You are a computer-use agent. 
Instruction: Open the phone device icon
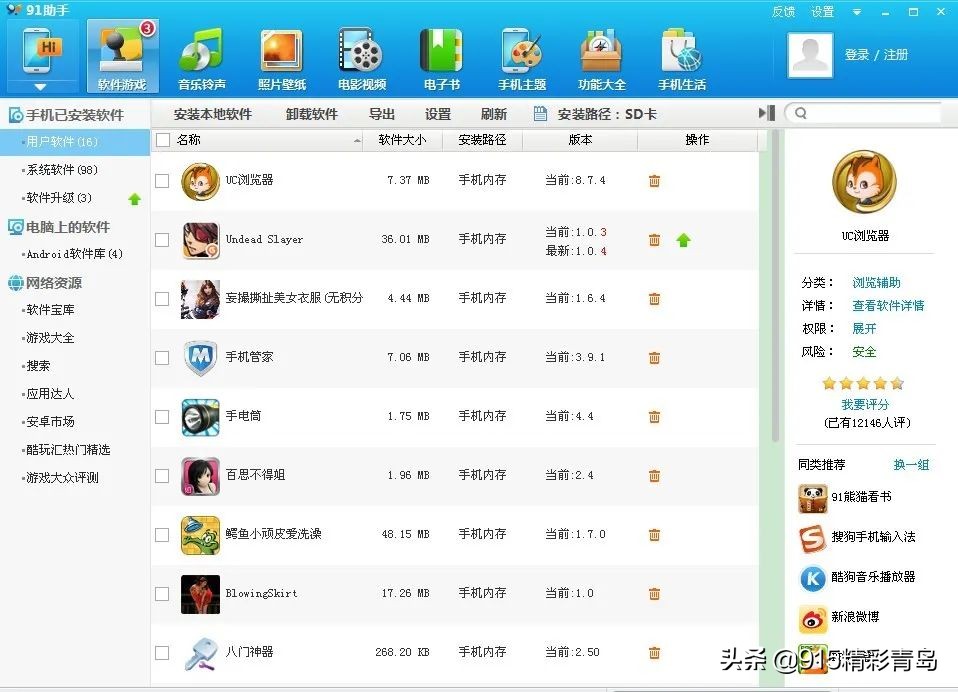point(42,52)
